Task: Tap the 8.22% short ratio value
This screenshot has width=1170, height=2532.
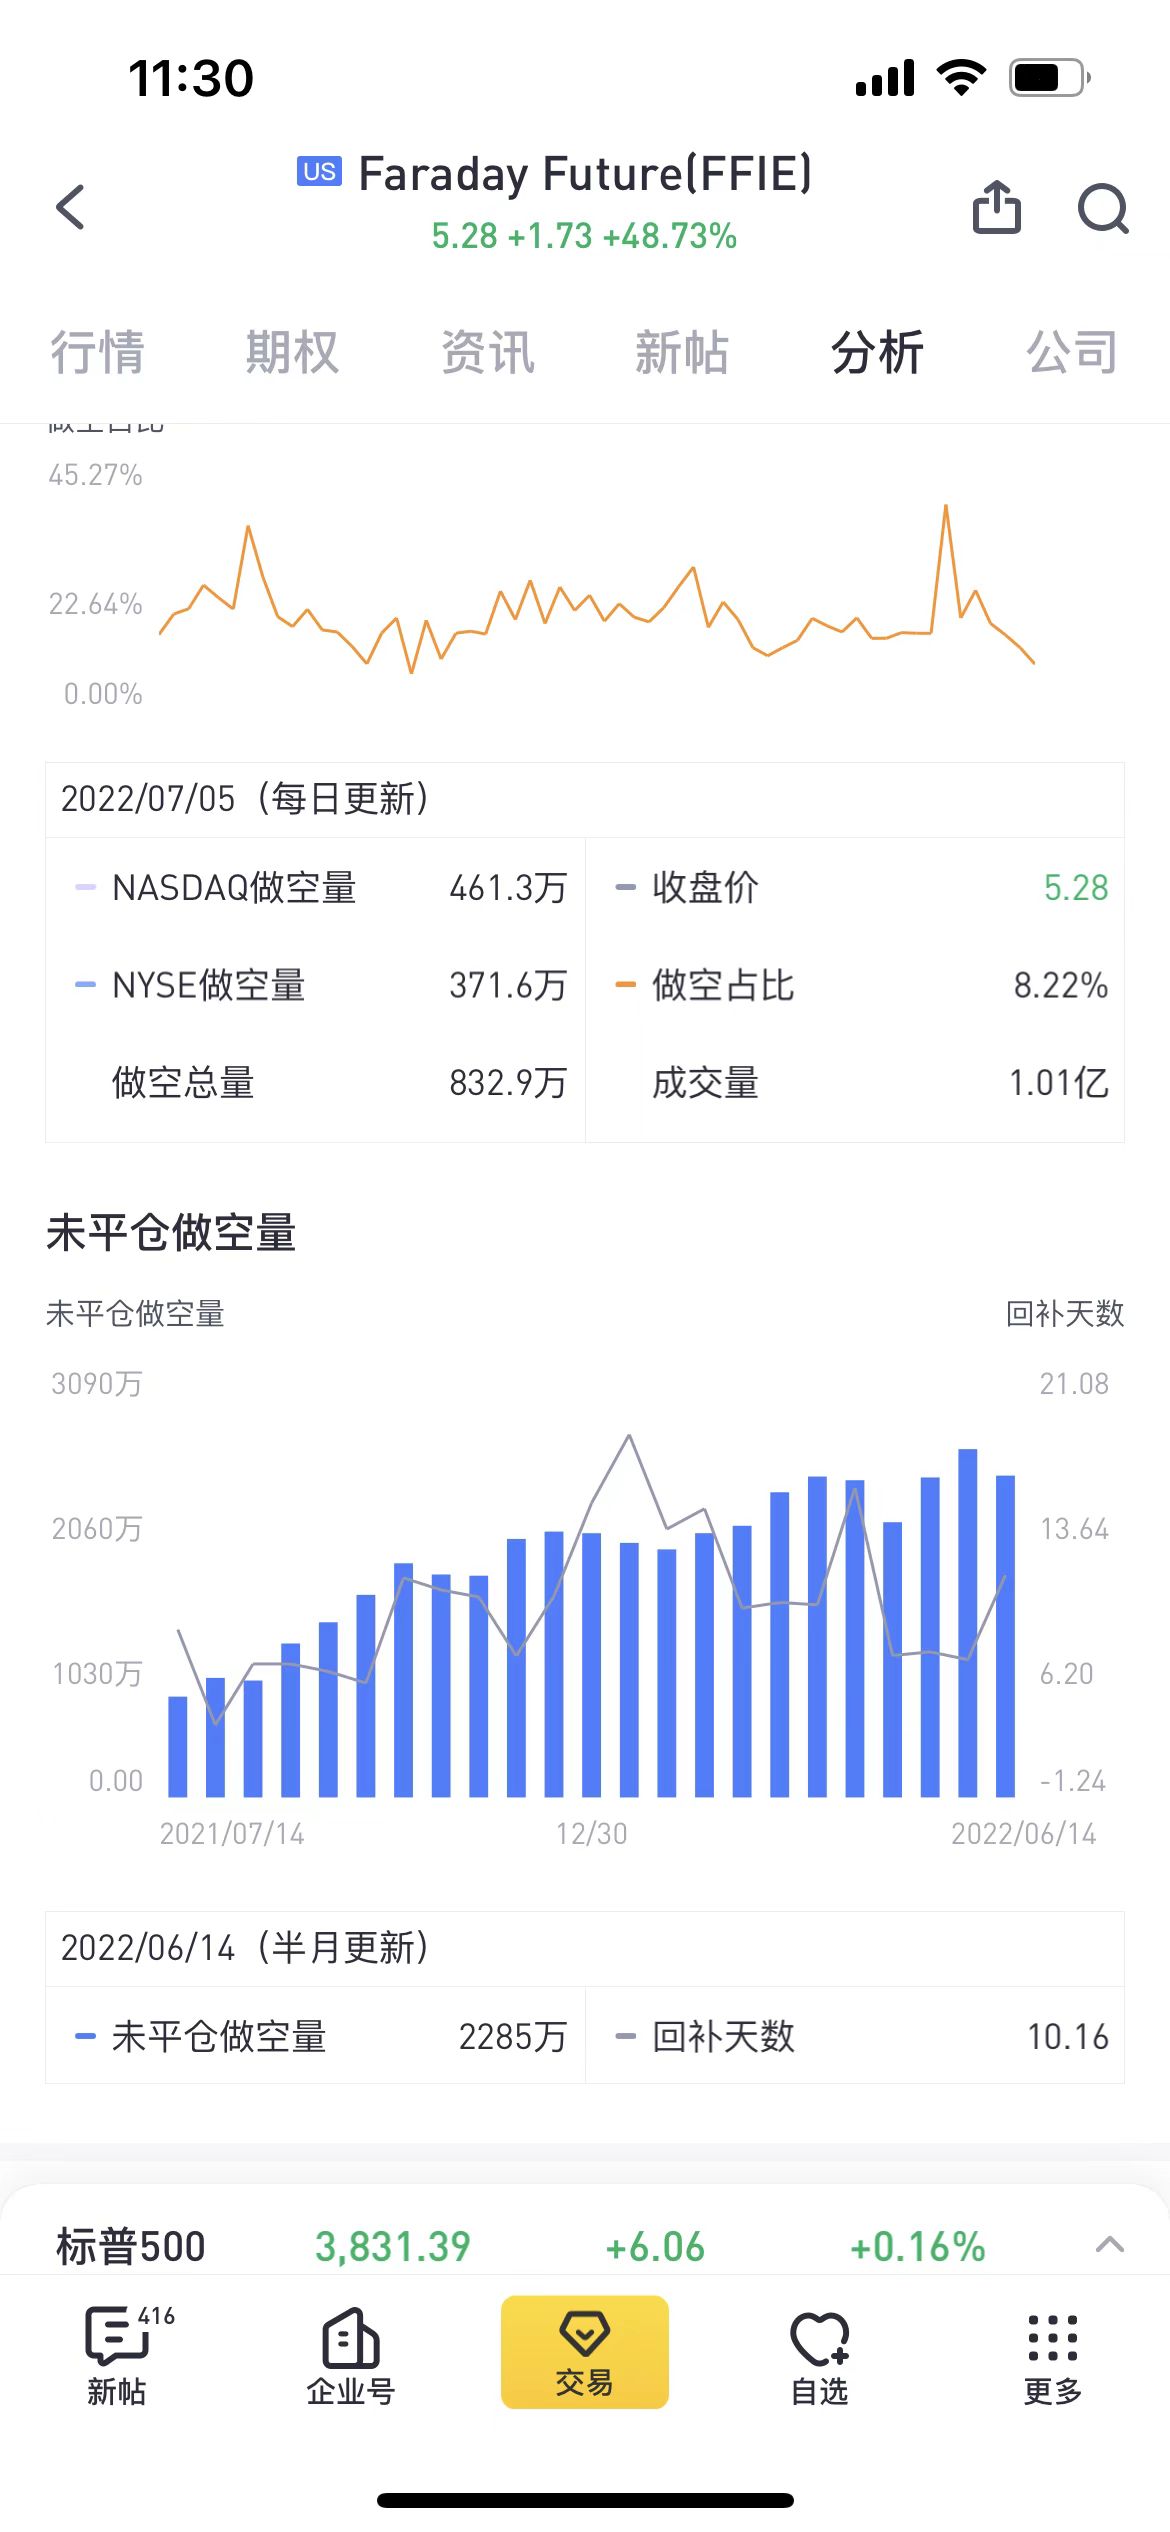Action: (x=1061, y=985)
